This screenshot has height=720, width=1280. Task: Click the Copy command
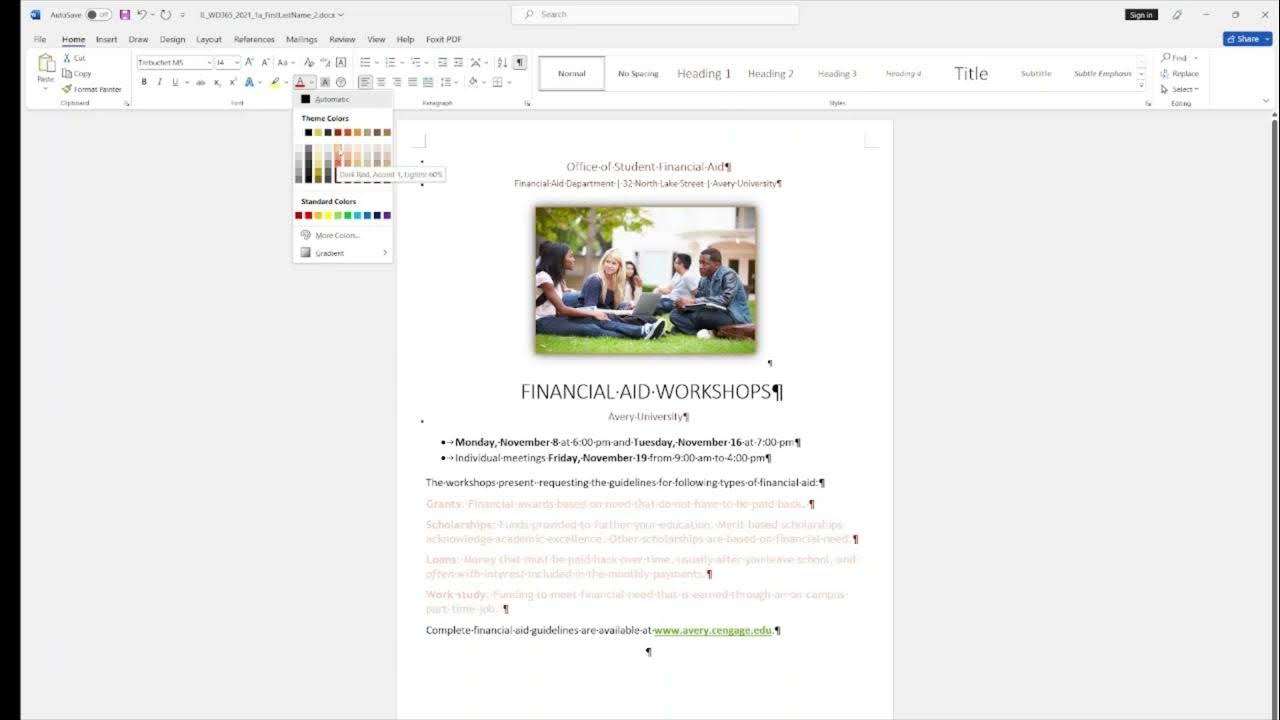[x=77, y=73]
